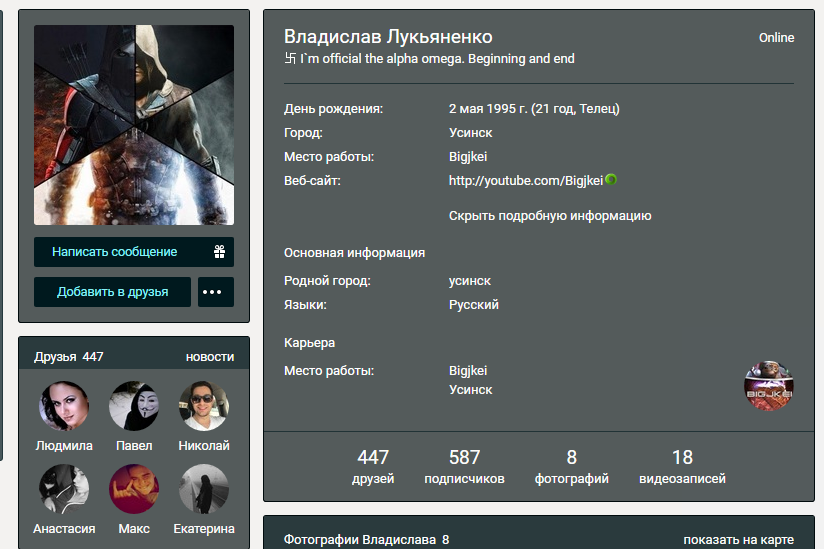Open friend Людмила's avatar
Image resolution: width=824 pixels, height=549 pixels.
(64, 406)
